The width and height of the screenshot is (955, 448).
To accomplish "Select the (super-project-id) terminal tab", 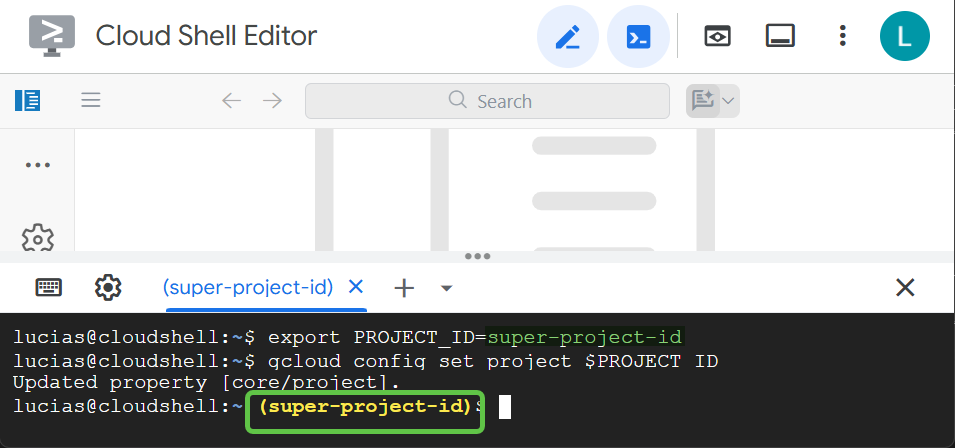I will pos(247,288).
